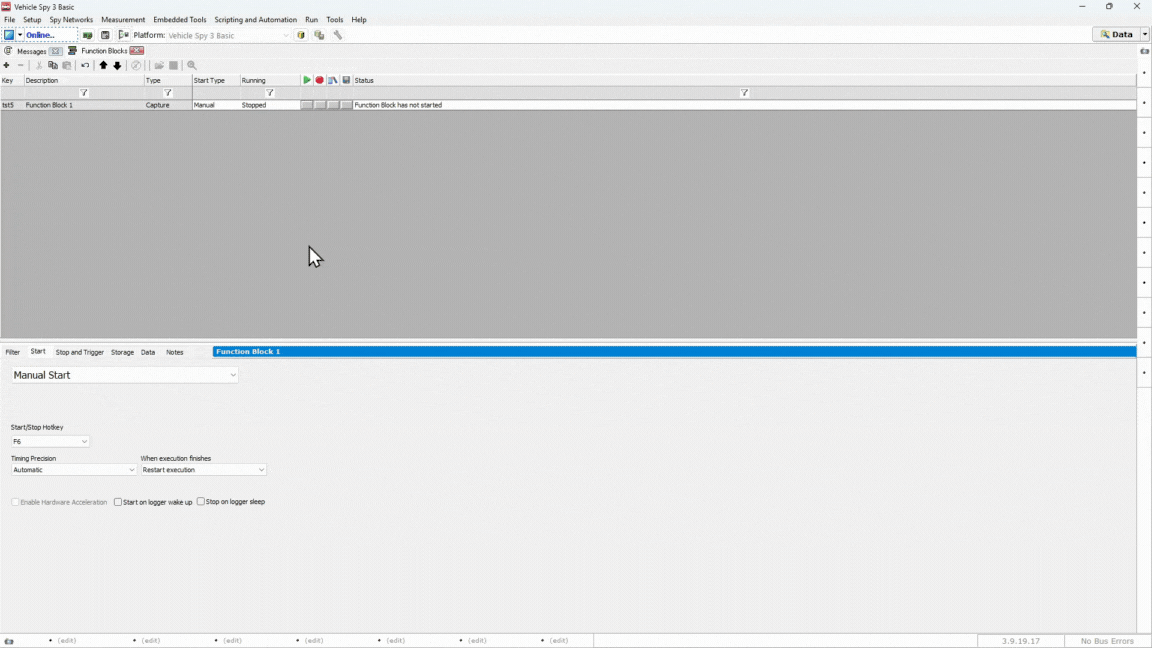Screen dimensions: 1152x648
Task: Click the red record icon in header
Action: tap(320, 80)
